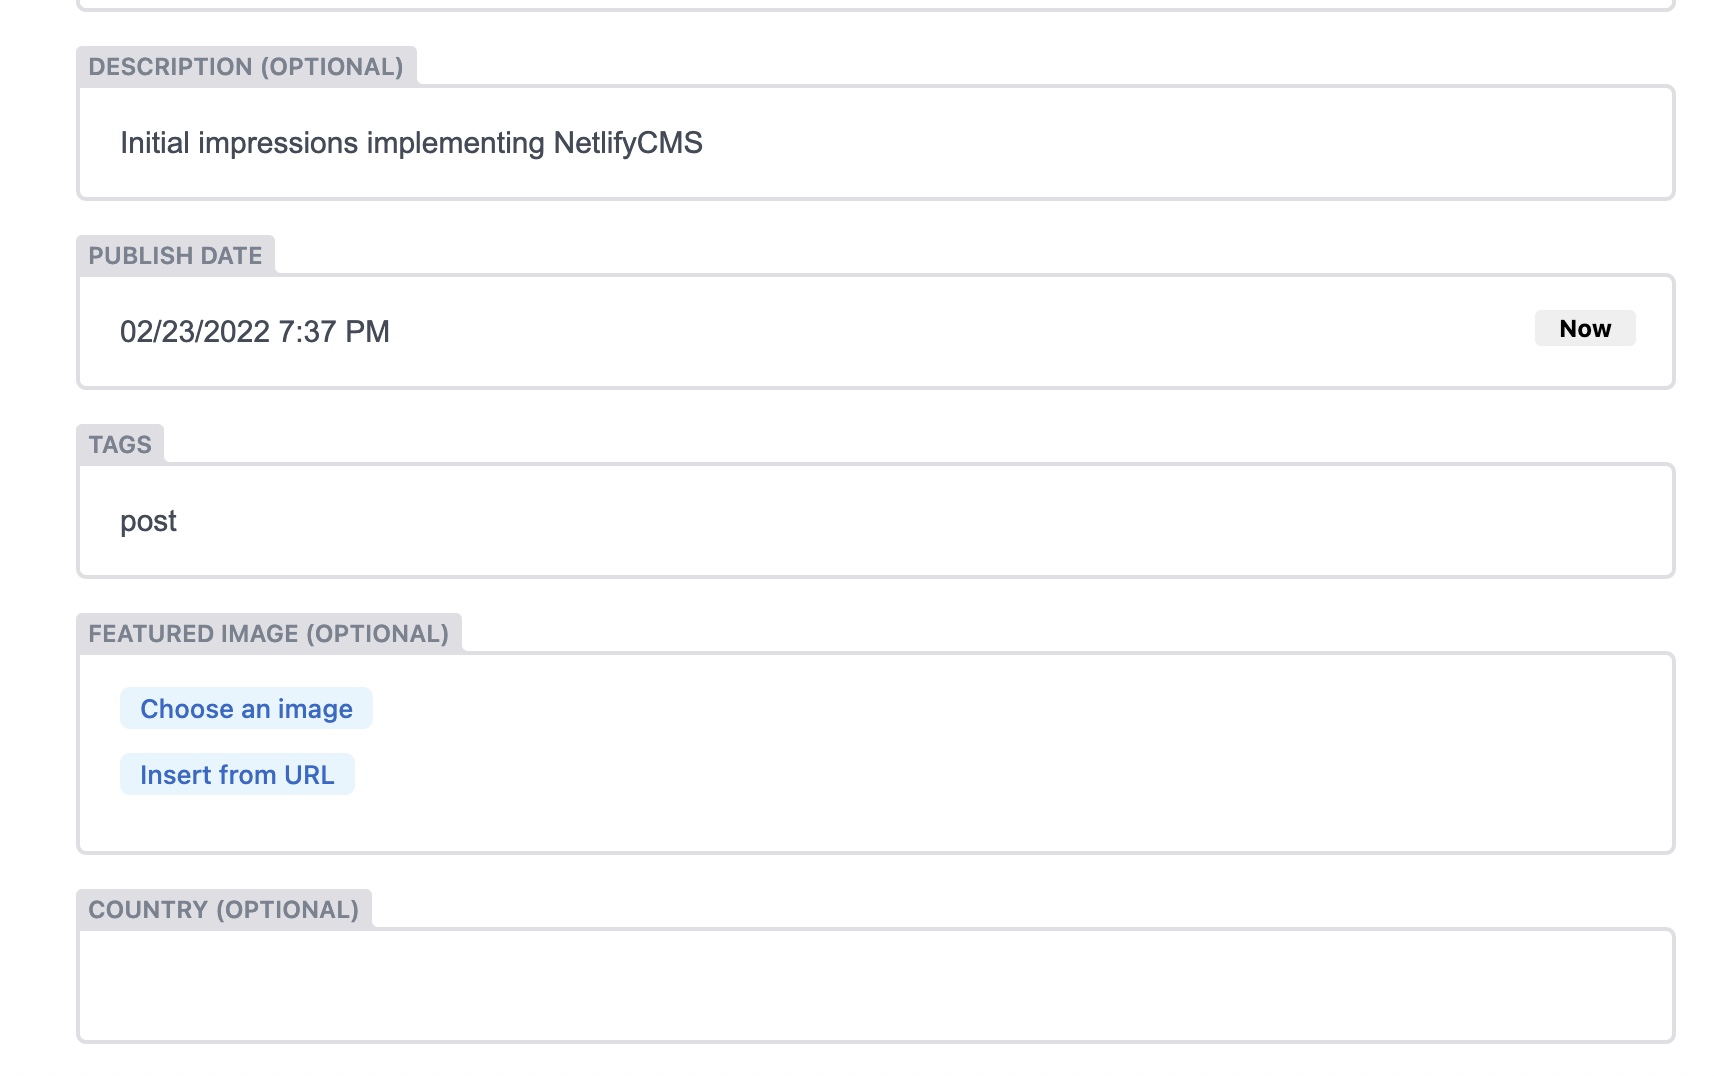The height and width of the screenshot is (1076, 1714).
Task: Click the Featured Image (Optional) label
Action: pos(268,634)
